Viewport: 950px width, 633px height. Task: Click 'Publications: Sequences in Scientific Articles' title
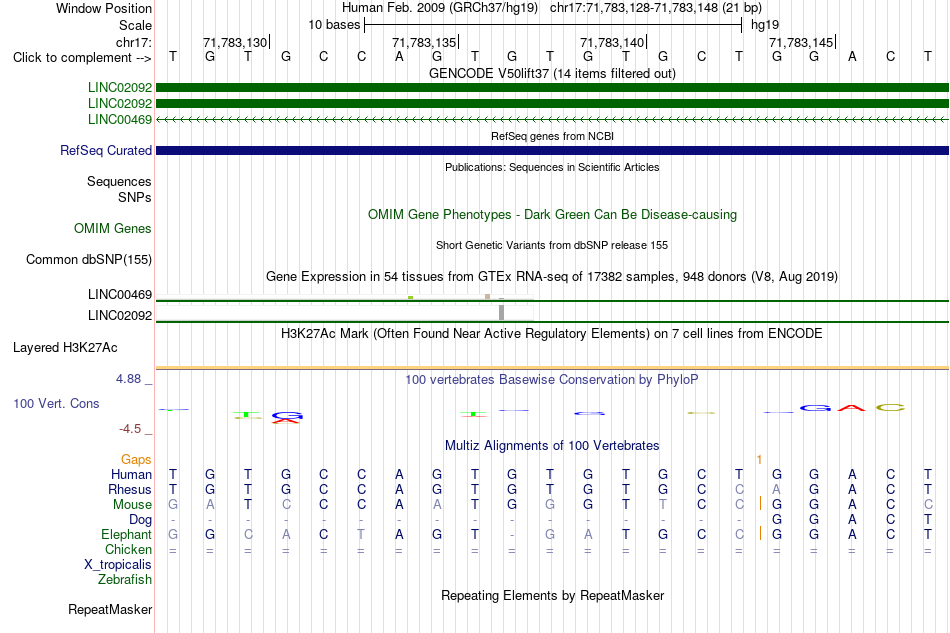pos(552,167)
